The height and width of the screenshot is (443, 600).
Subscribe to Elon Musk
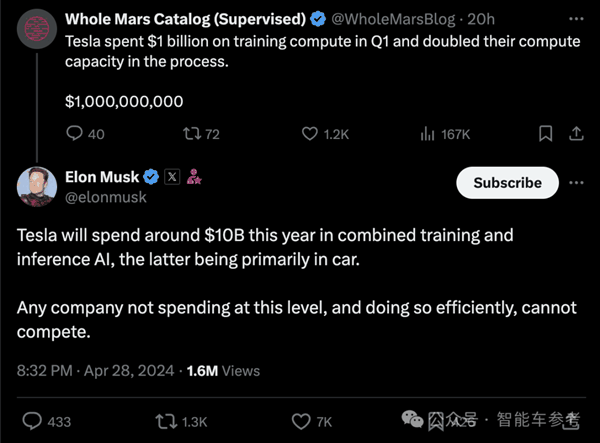point(506,183)
